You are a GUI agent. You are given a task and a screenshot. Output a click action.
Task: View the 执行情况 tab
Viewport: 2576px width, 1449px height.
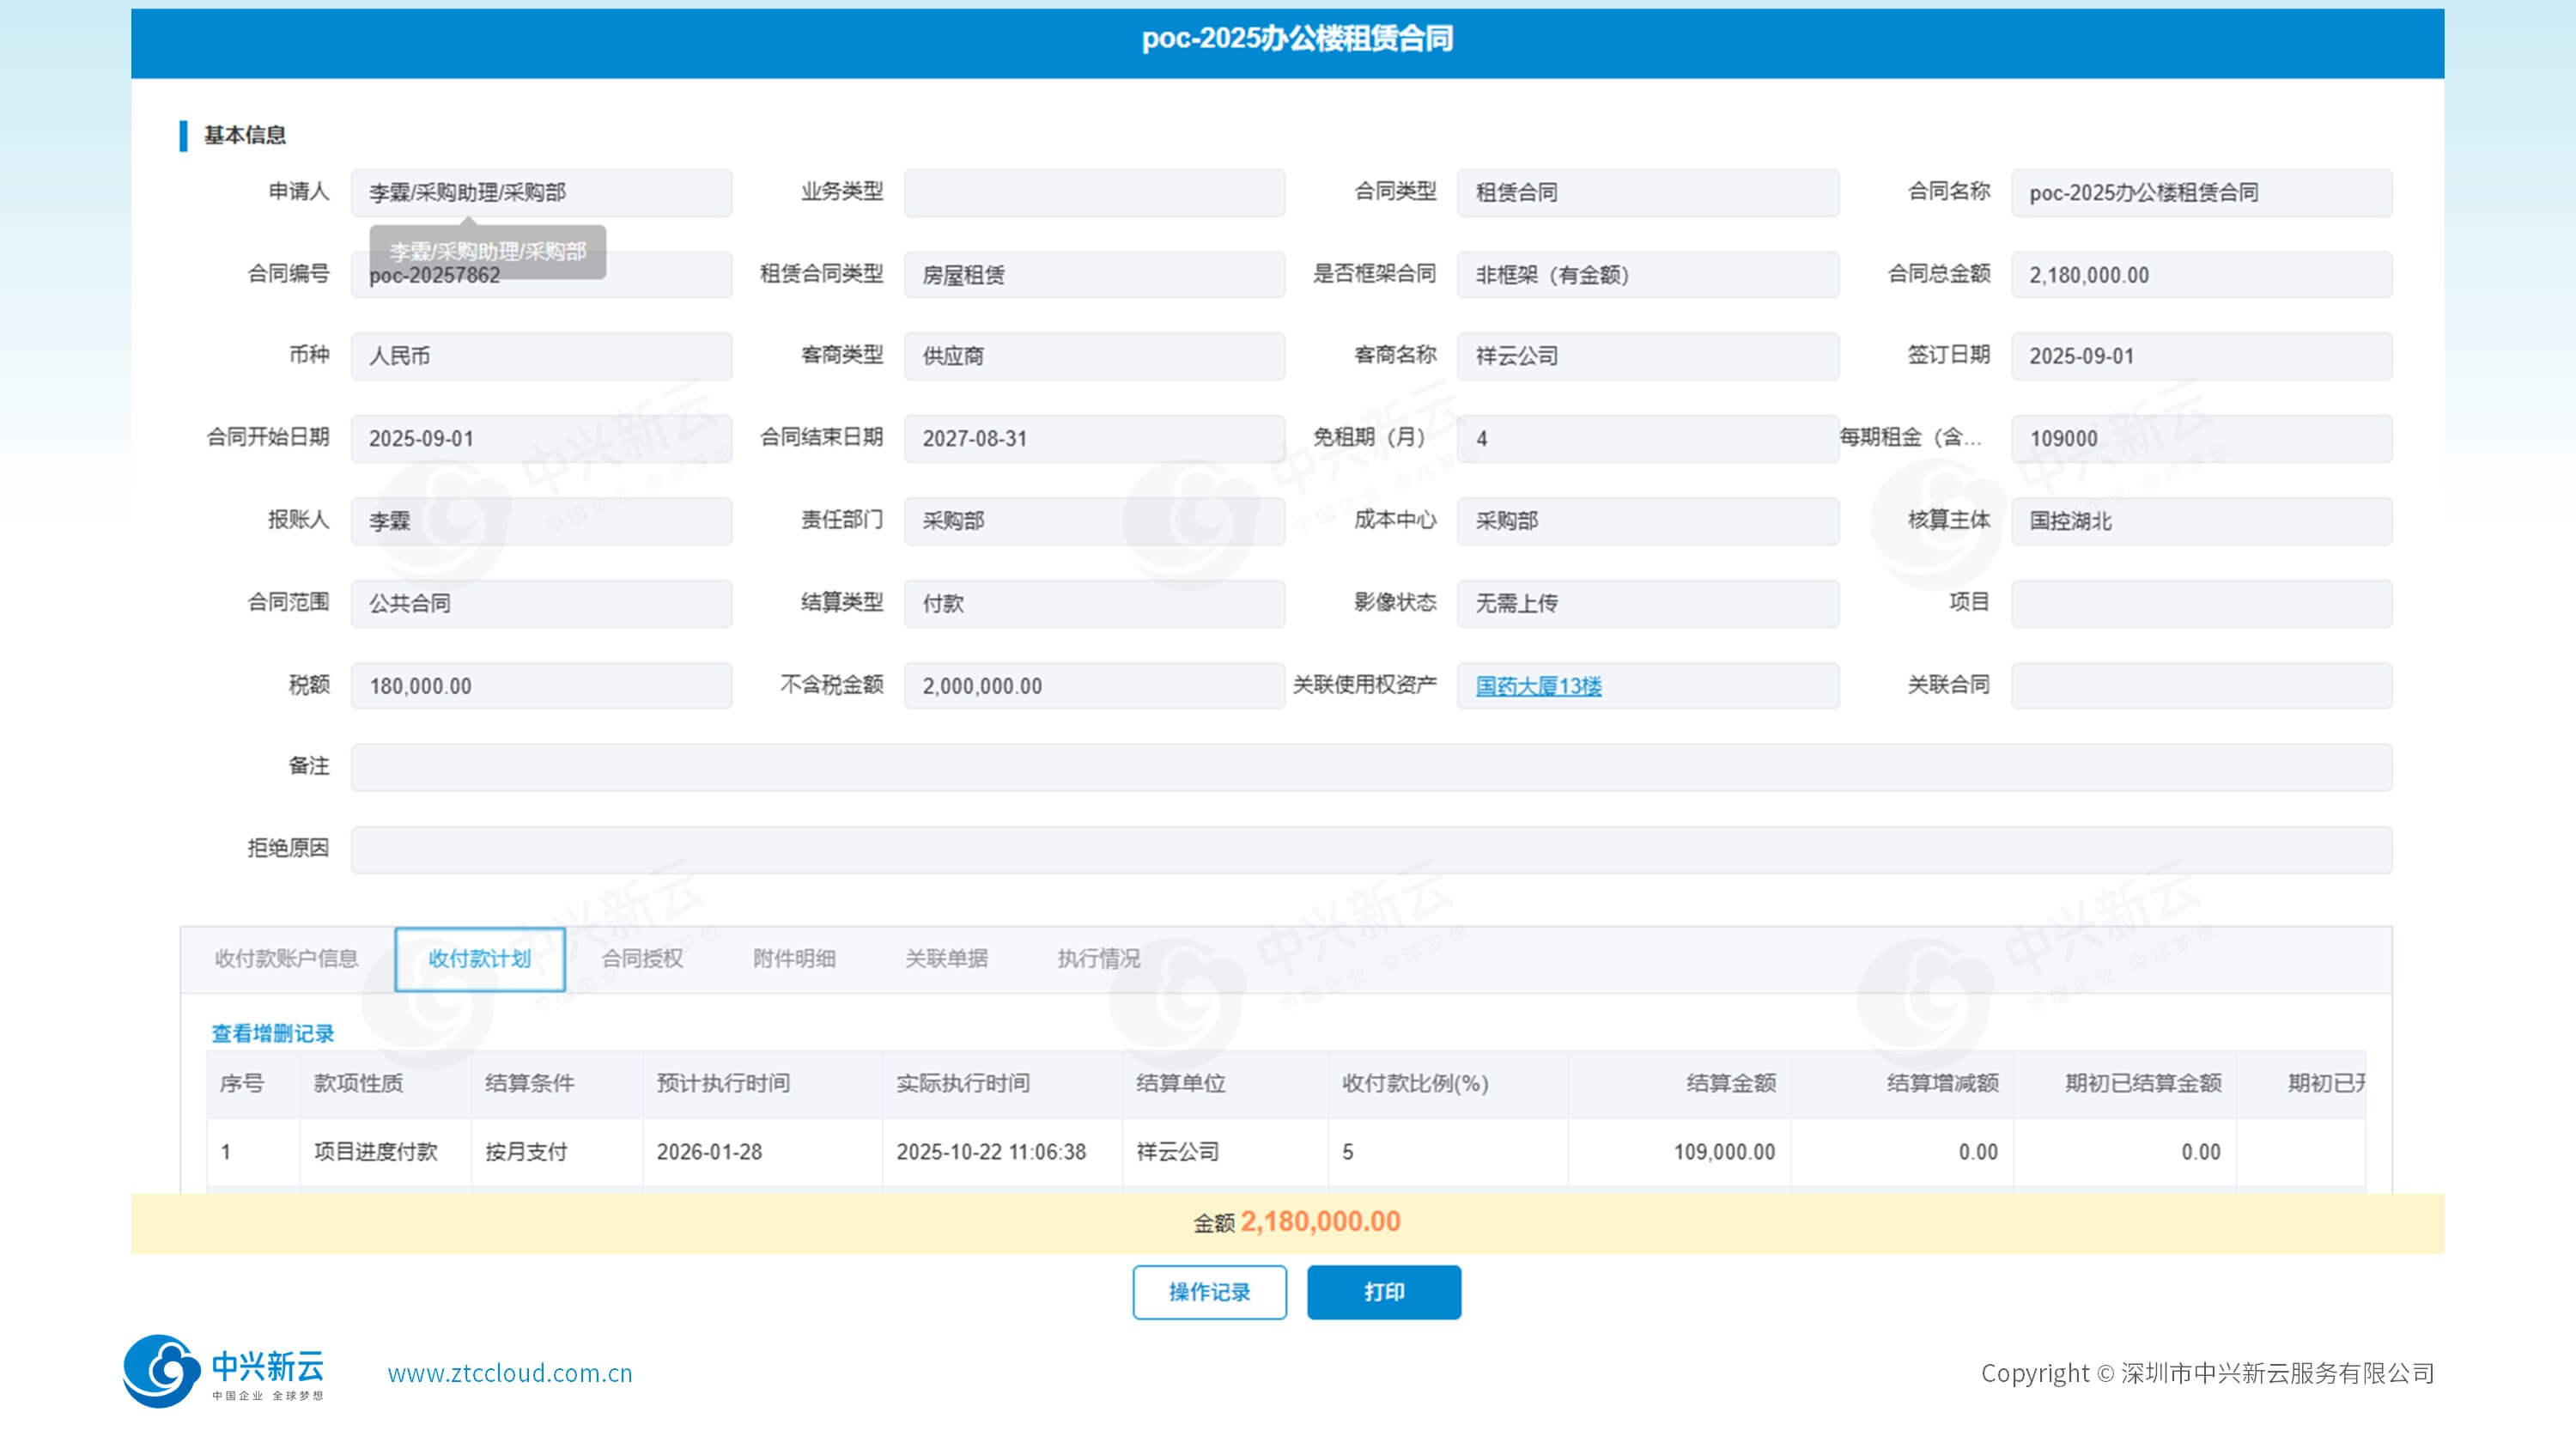click(x=1098, y=958)
